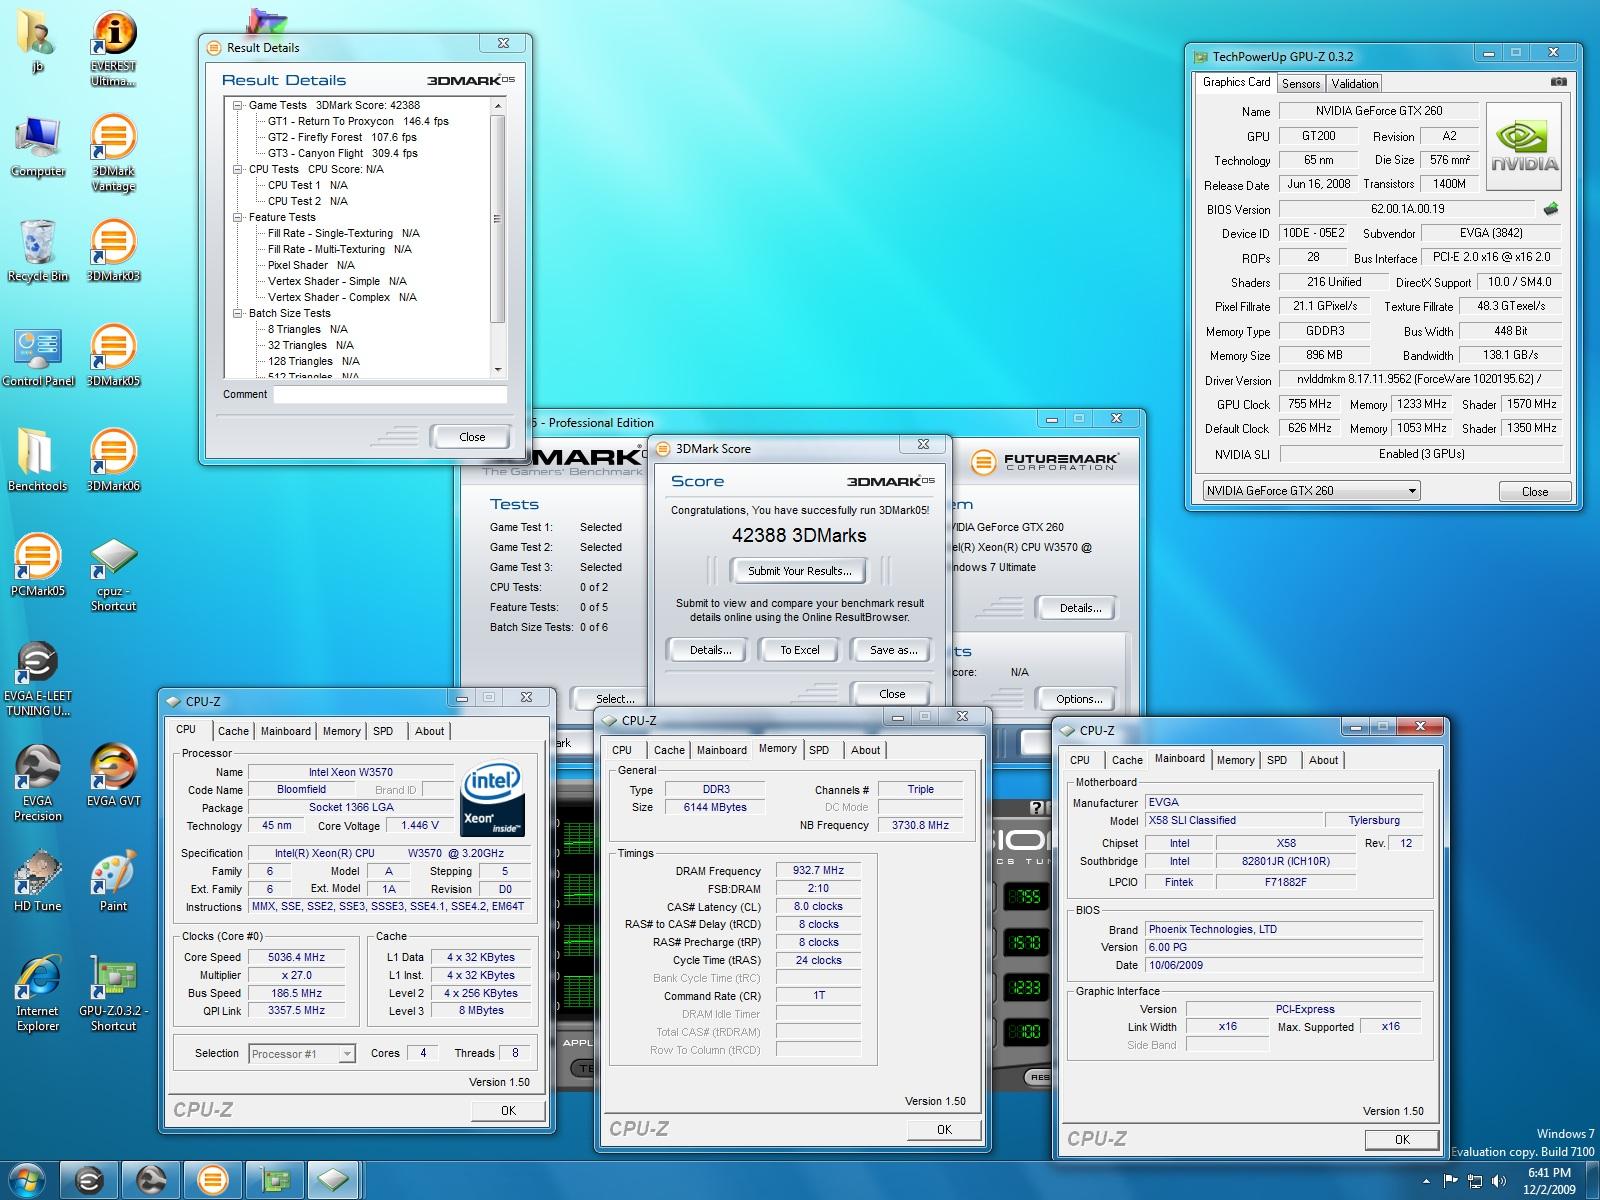Launch the PCMark05 desktop shortcut

click(x=38, y=567)
